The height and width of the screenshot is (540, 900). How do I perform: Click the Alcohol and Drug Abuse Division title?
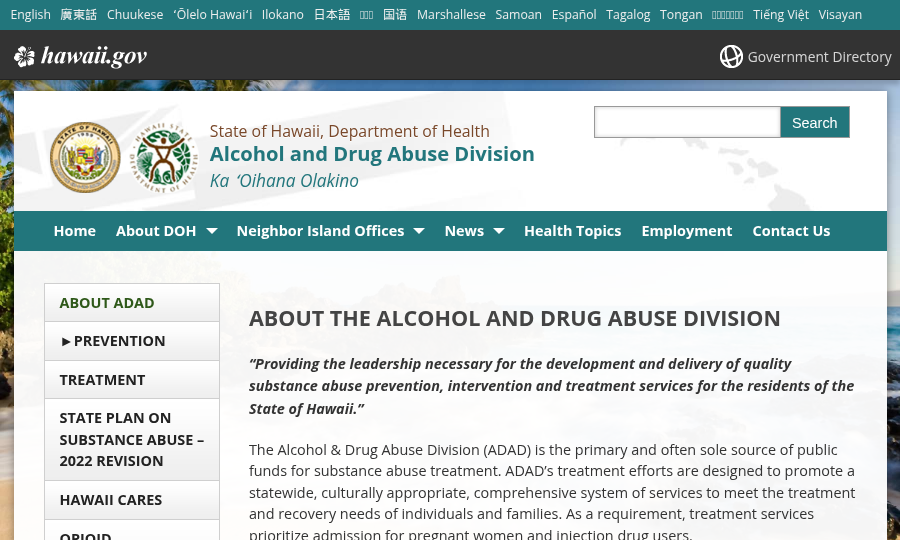pyautogui.click(x=372, y=154)
